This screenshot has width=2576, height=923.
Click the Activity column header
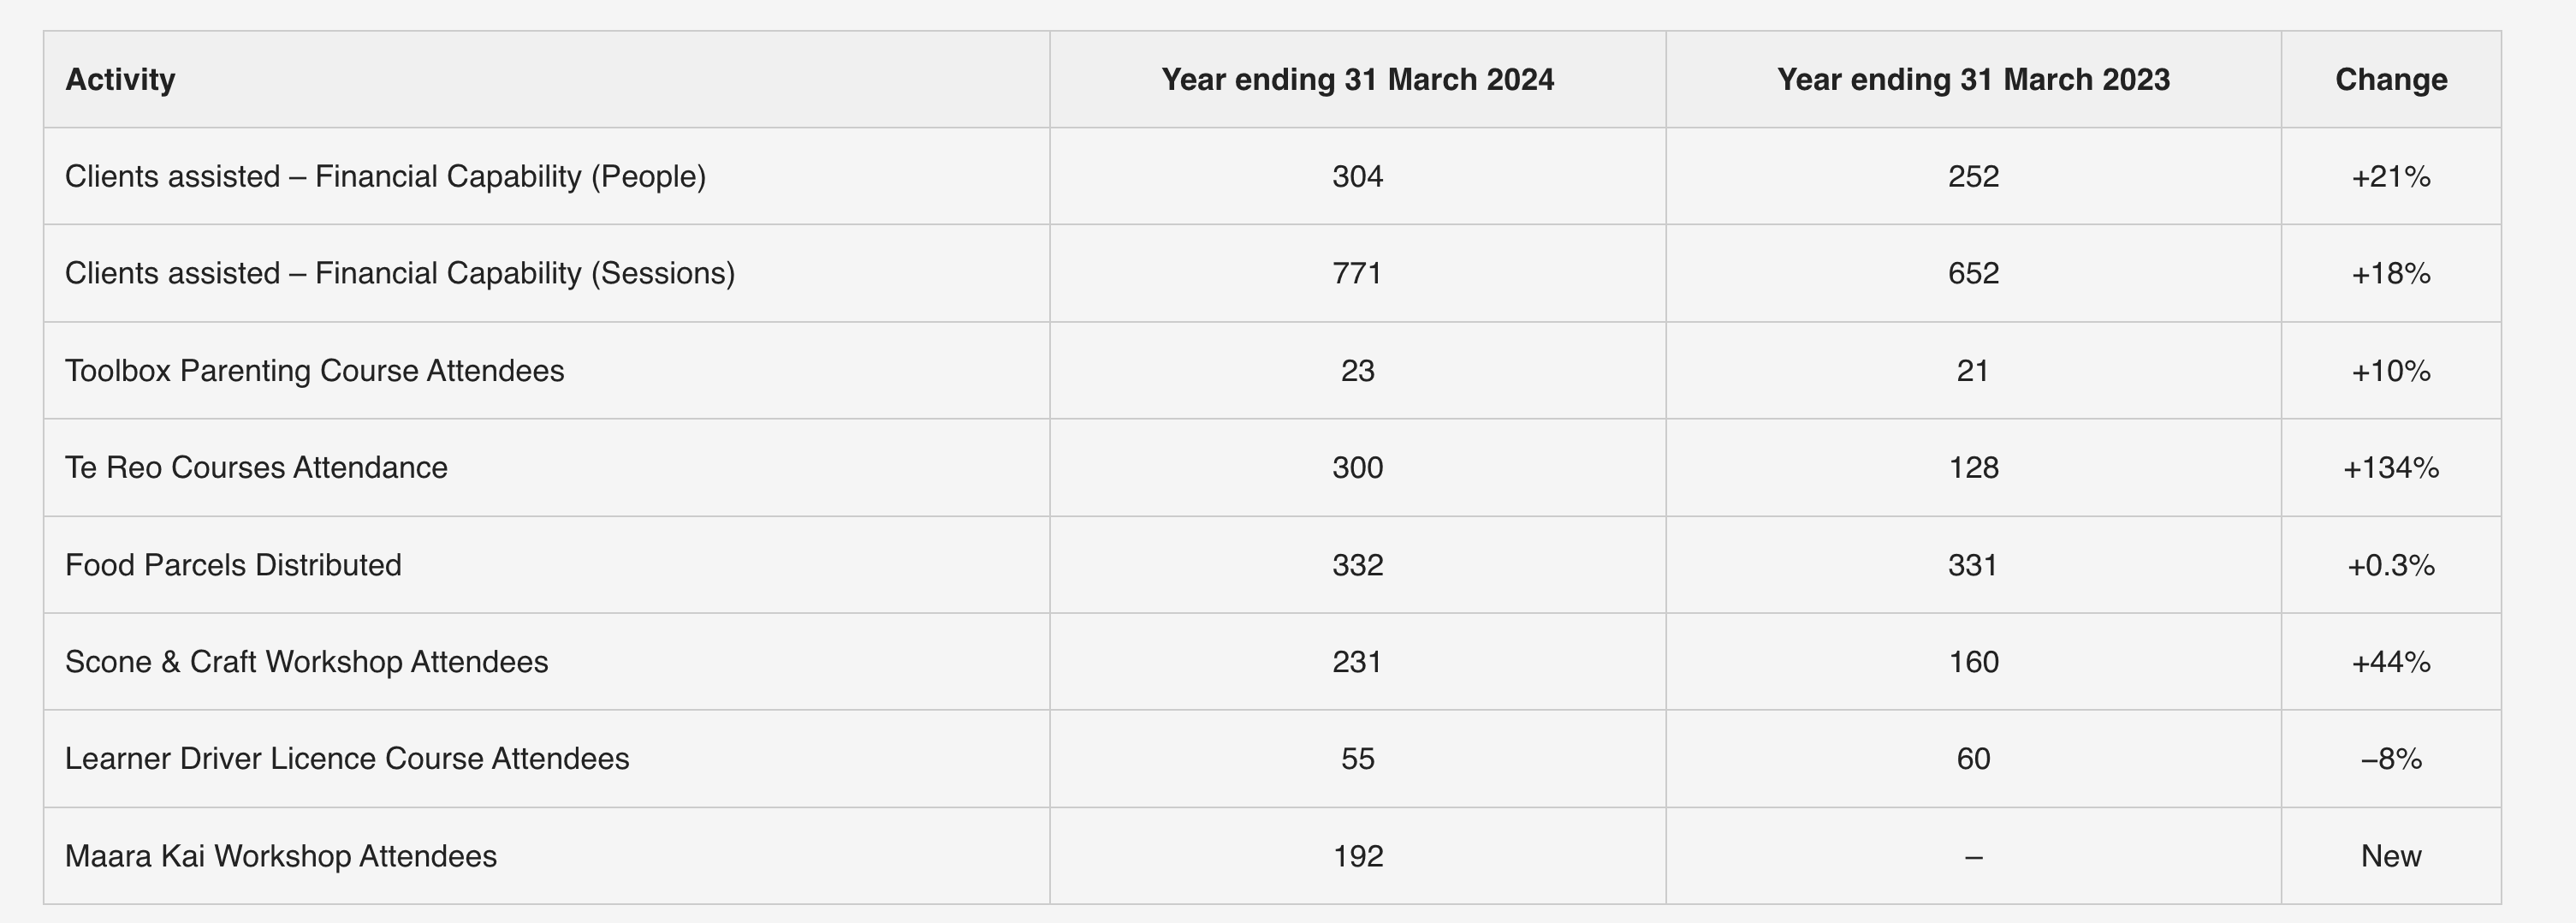[x=120, y=80]
